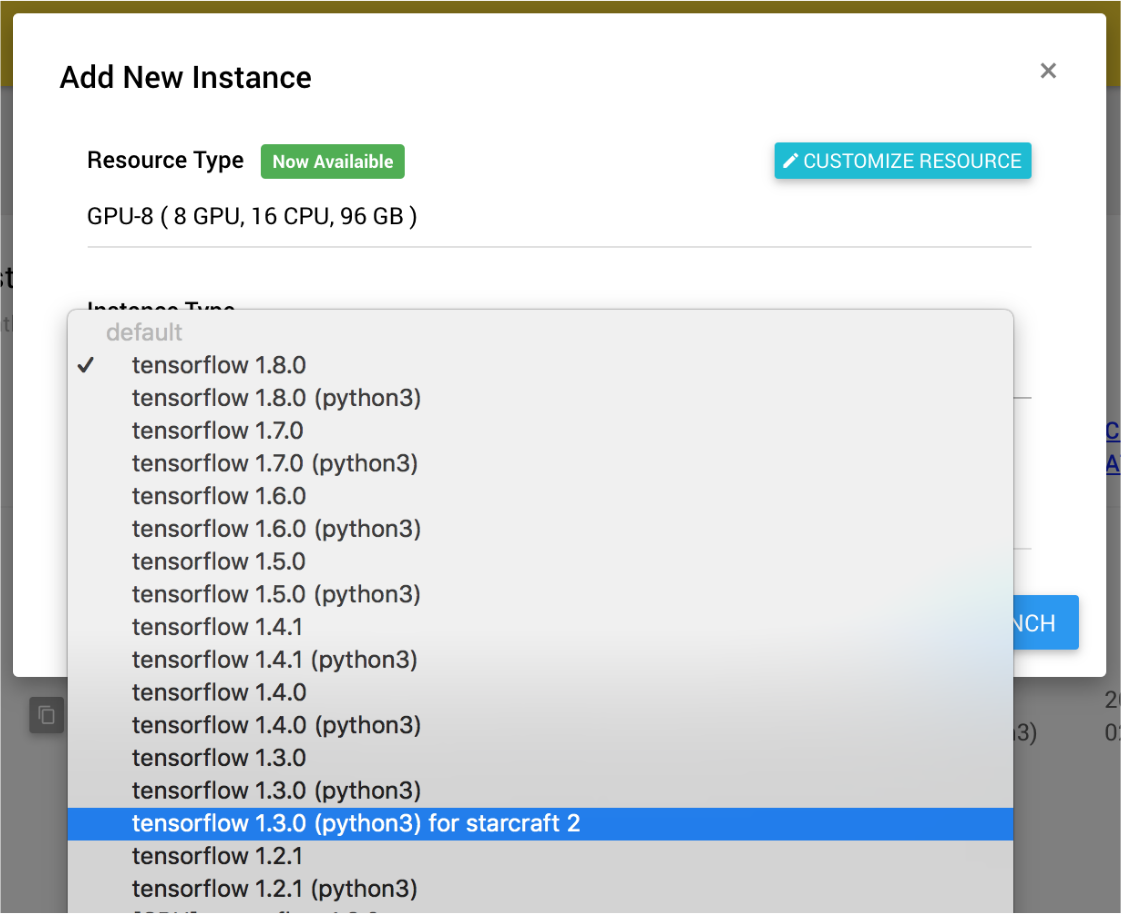Pick tensorflow 1.6.0 entry
This screenshot has width=1122, height=914.
[540, 496]
